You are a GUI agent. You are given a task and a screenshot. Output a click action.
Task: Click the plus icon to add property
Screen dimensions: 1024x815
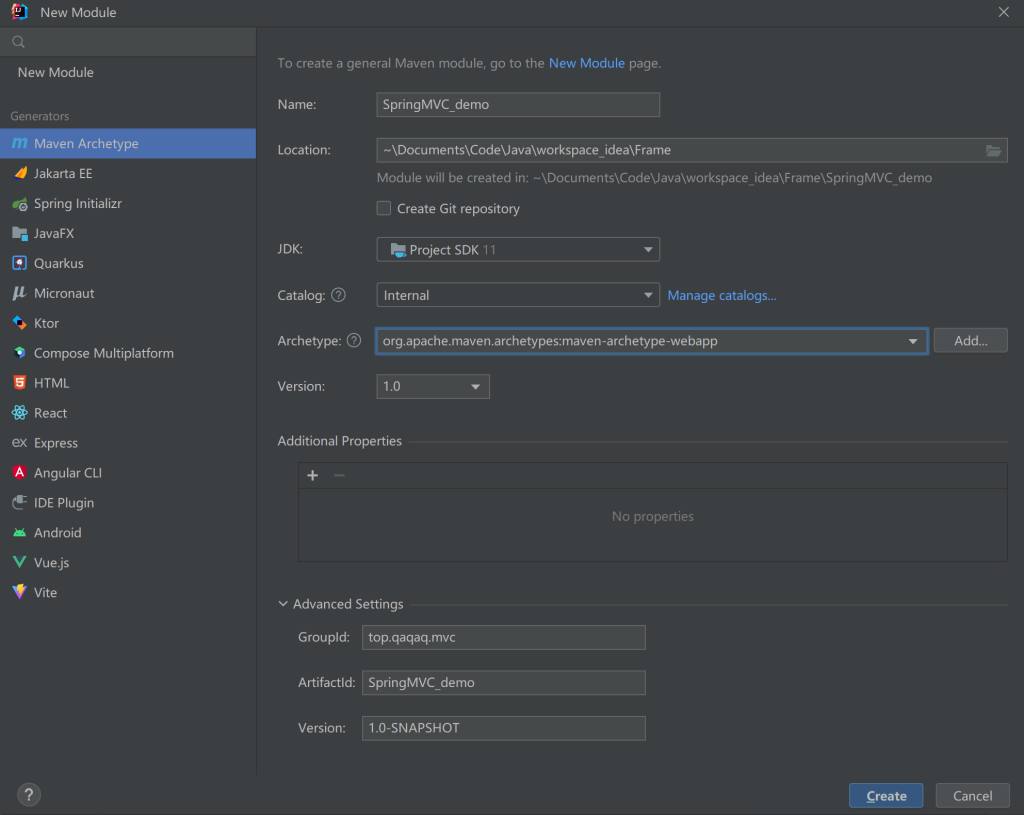tap(313, 475)
